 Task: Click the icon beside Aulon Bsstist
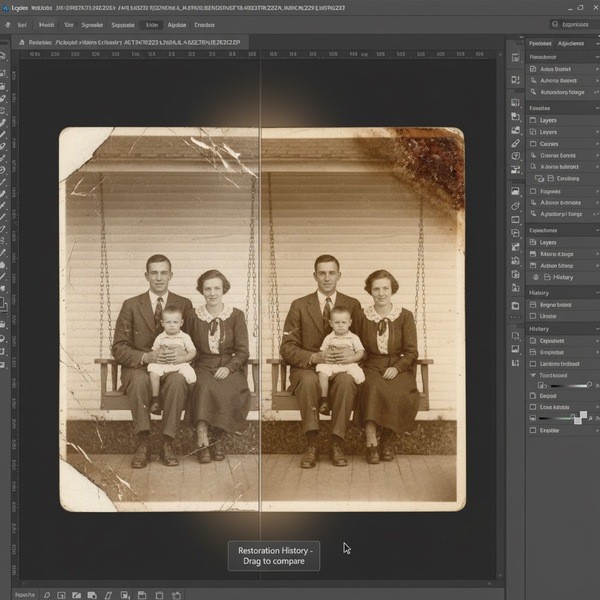pyautogui.click(x=533, y=69)
